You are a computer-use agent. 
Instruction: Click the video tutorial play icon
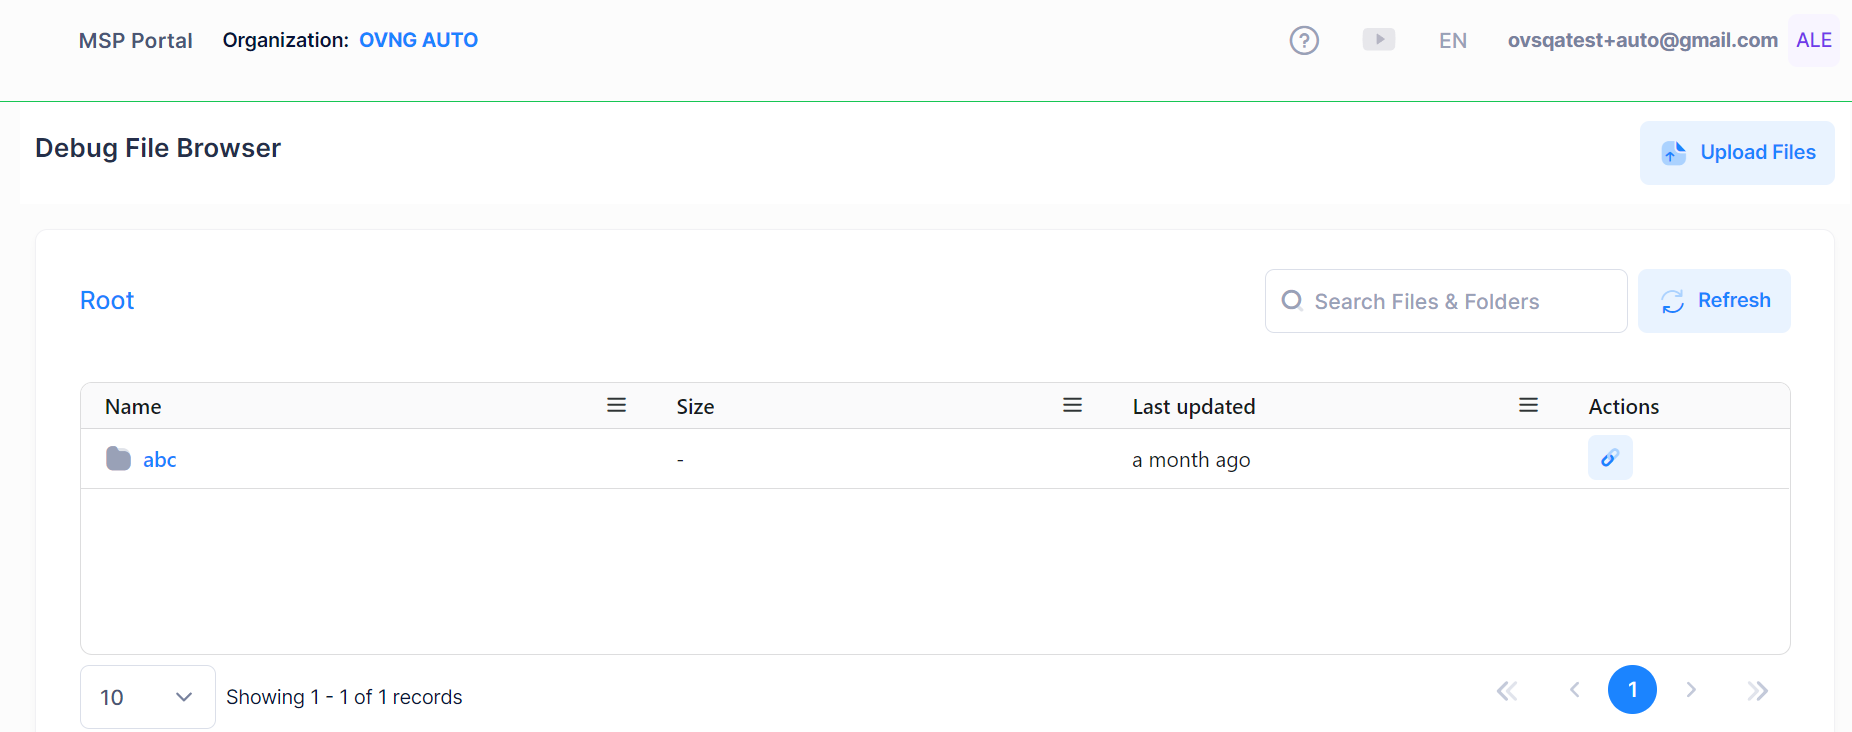coord(1378,40)
